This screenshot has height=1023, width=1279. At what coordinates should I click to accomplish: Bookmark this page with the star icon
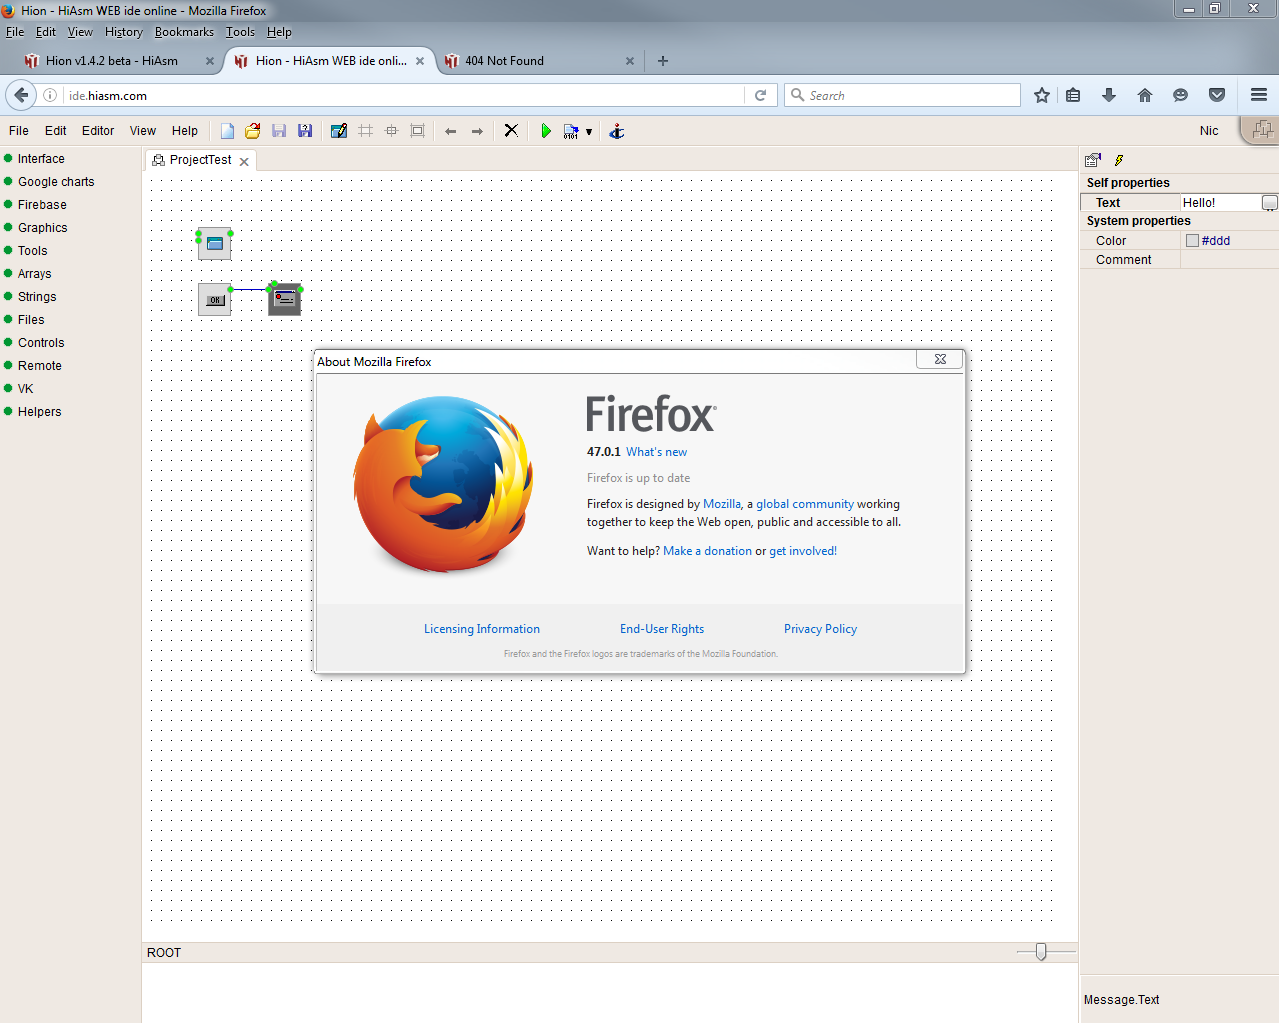(1042, 95)
